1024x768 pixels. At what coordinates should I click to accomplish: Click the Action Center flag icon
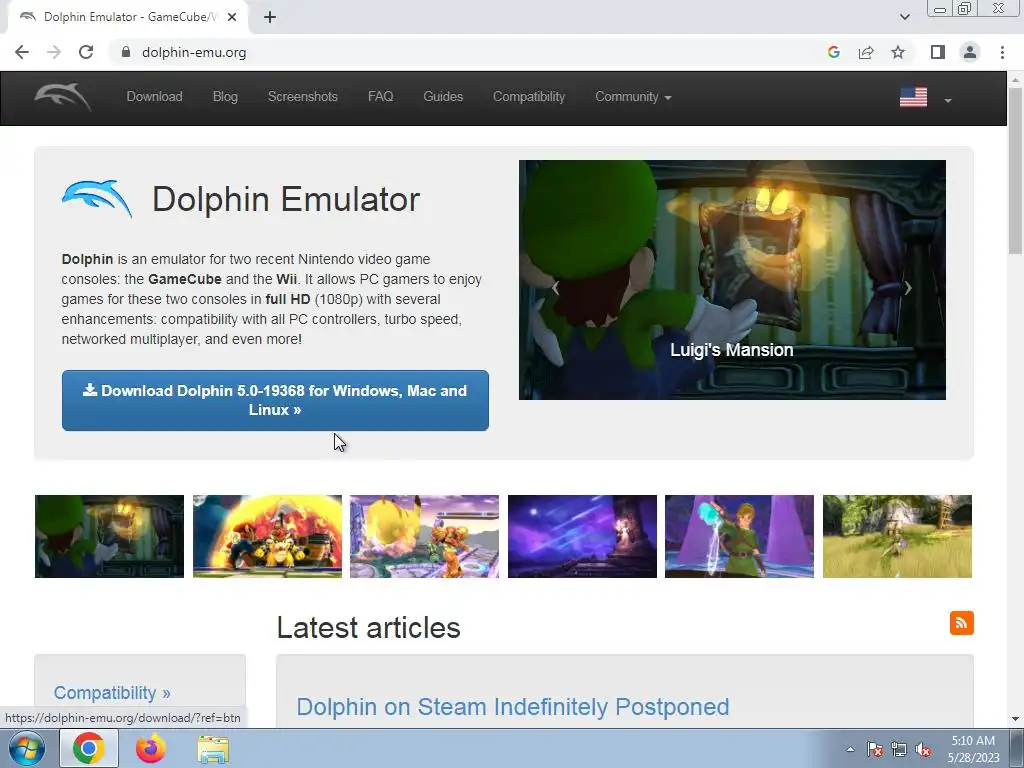[875, 750]
